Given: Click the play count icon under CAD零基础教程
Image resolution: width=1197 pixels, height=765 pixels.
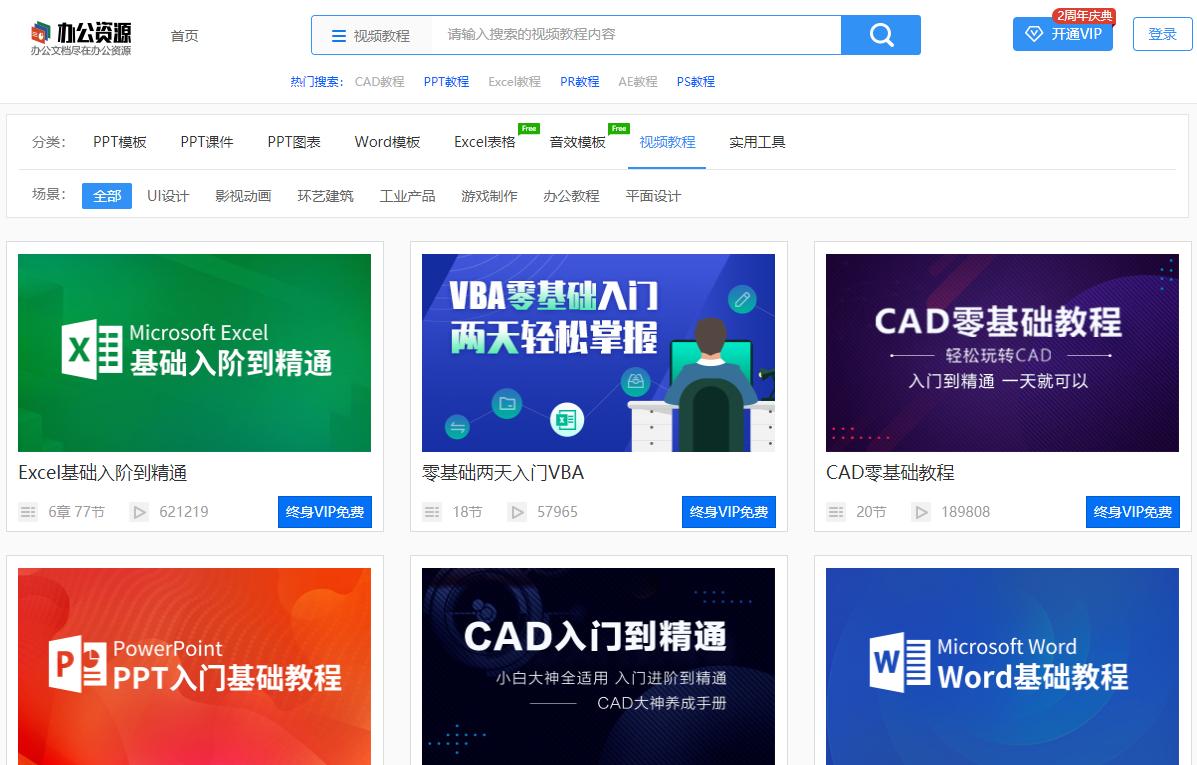Looking at the screenshot, I should [921, 511].
